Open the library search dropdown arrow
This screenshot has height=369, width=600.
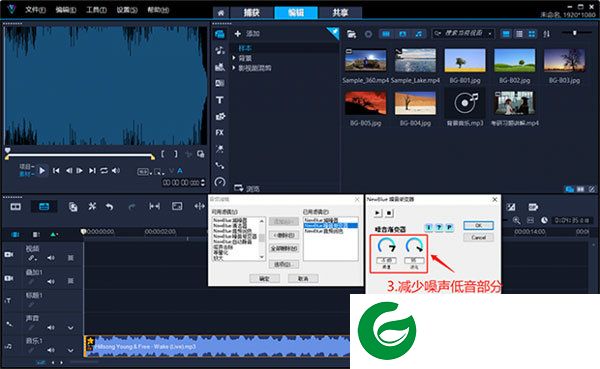pyautogui.click(x=490, y=34)
